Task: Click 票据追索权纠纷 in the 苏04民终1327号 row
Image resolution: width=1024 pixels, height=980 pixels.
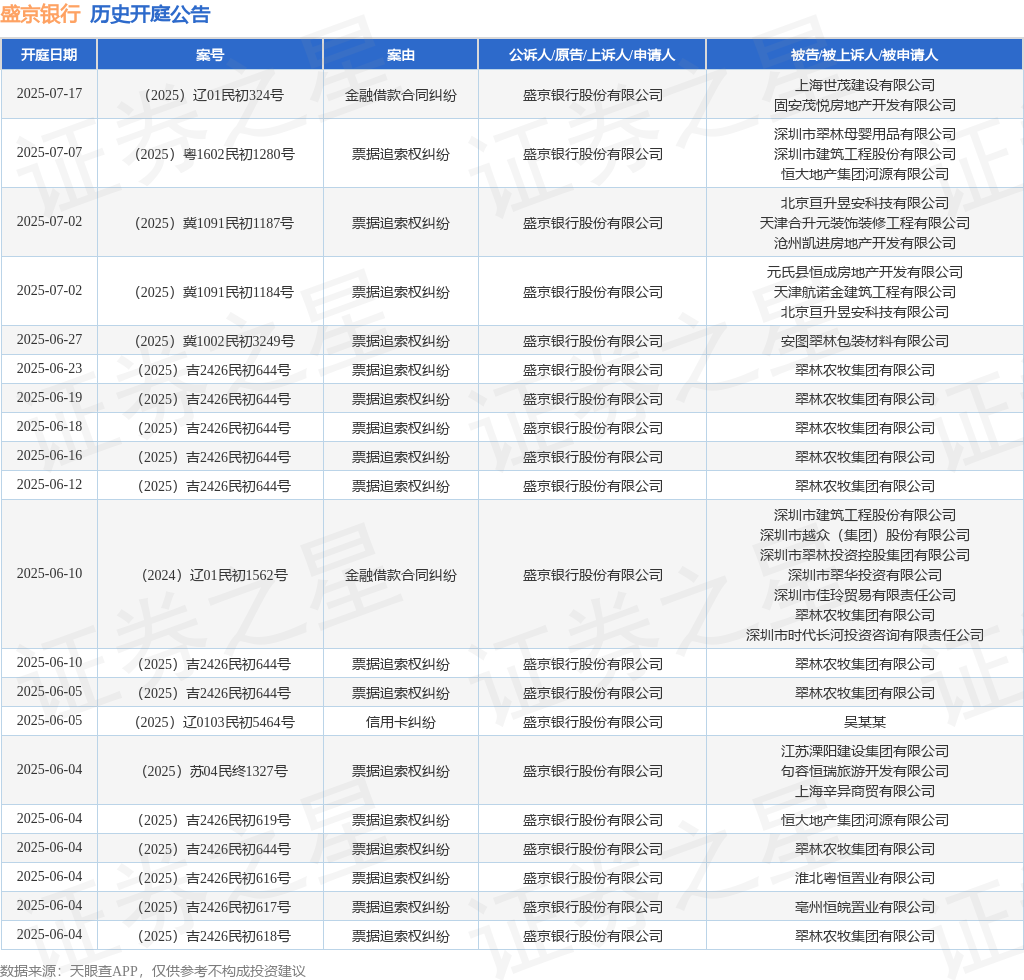Action: 400,771
